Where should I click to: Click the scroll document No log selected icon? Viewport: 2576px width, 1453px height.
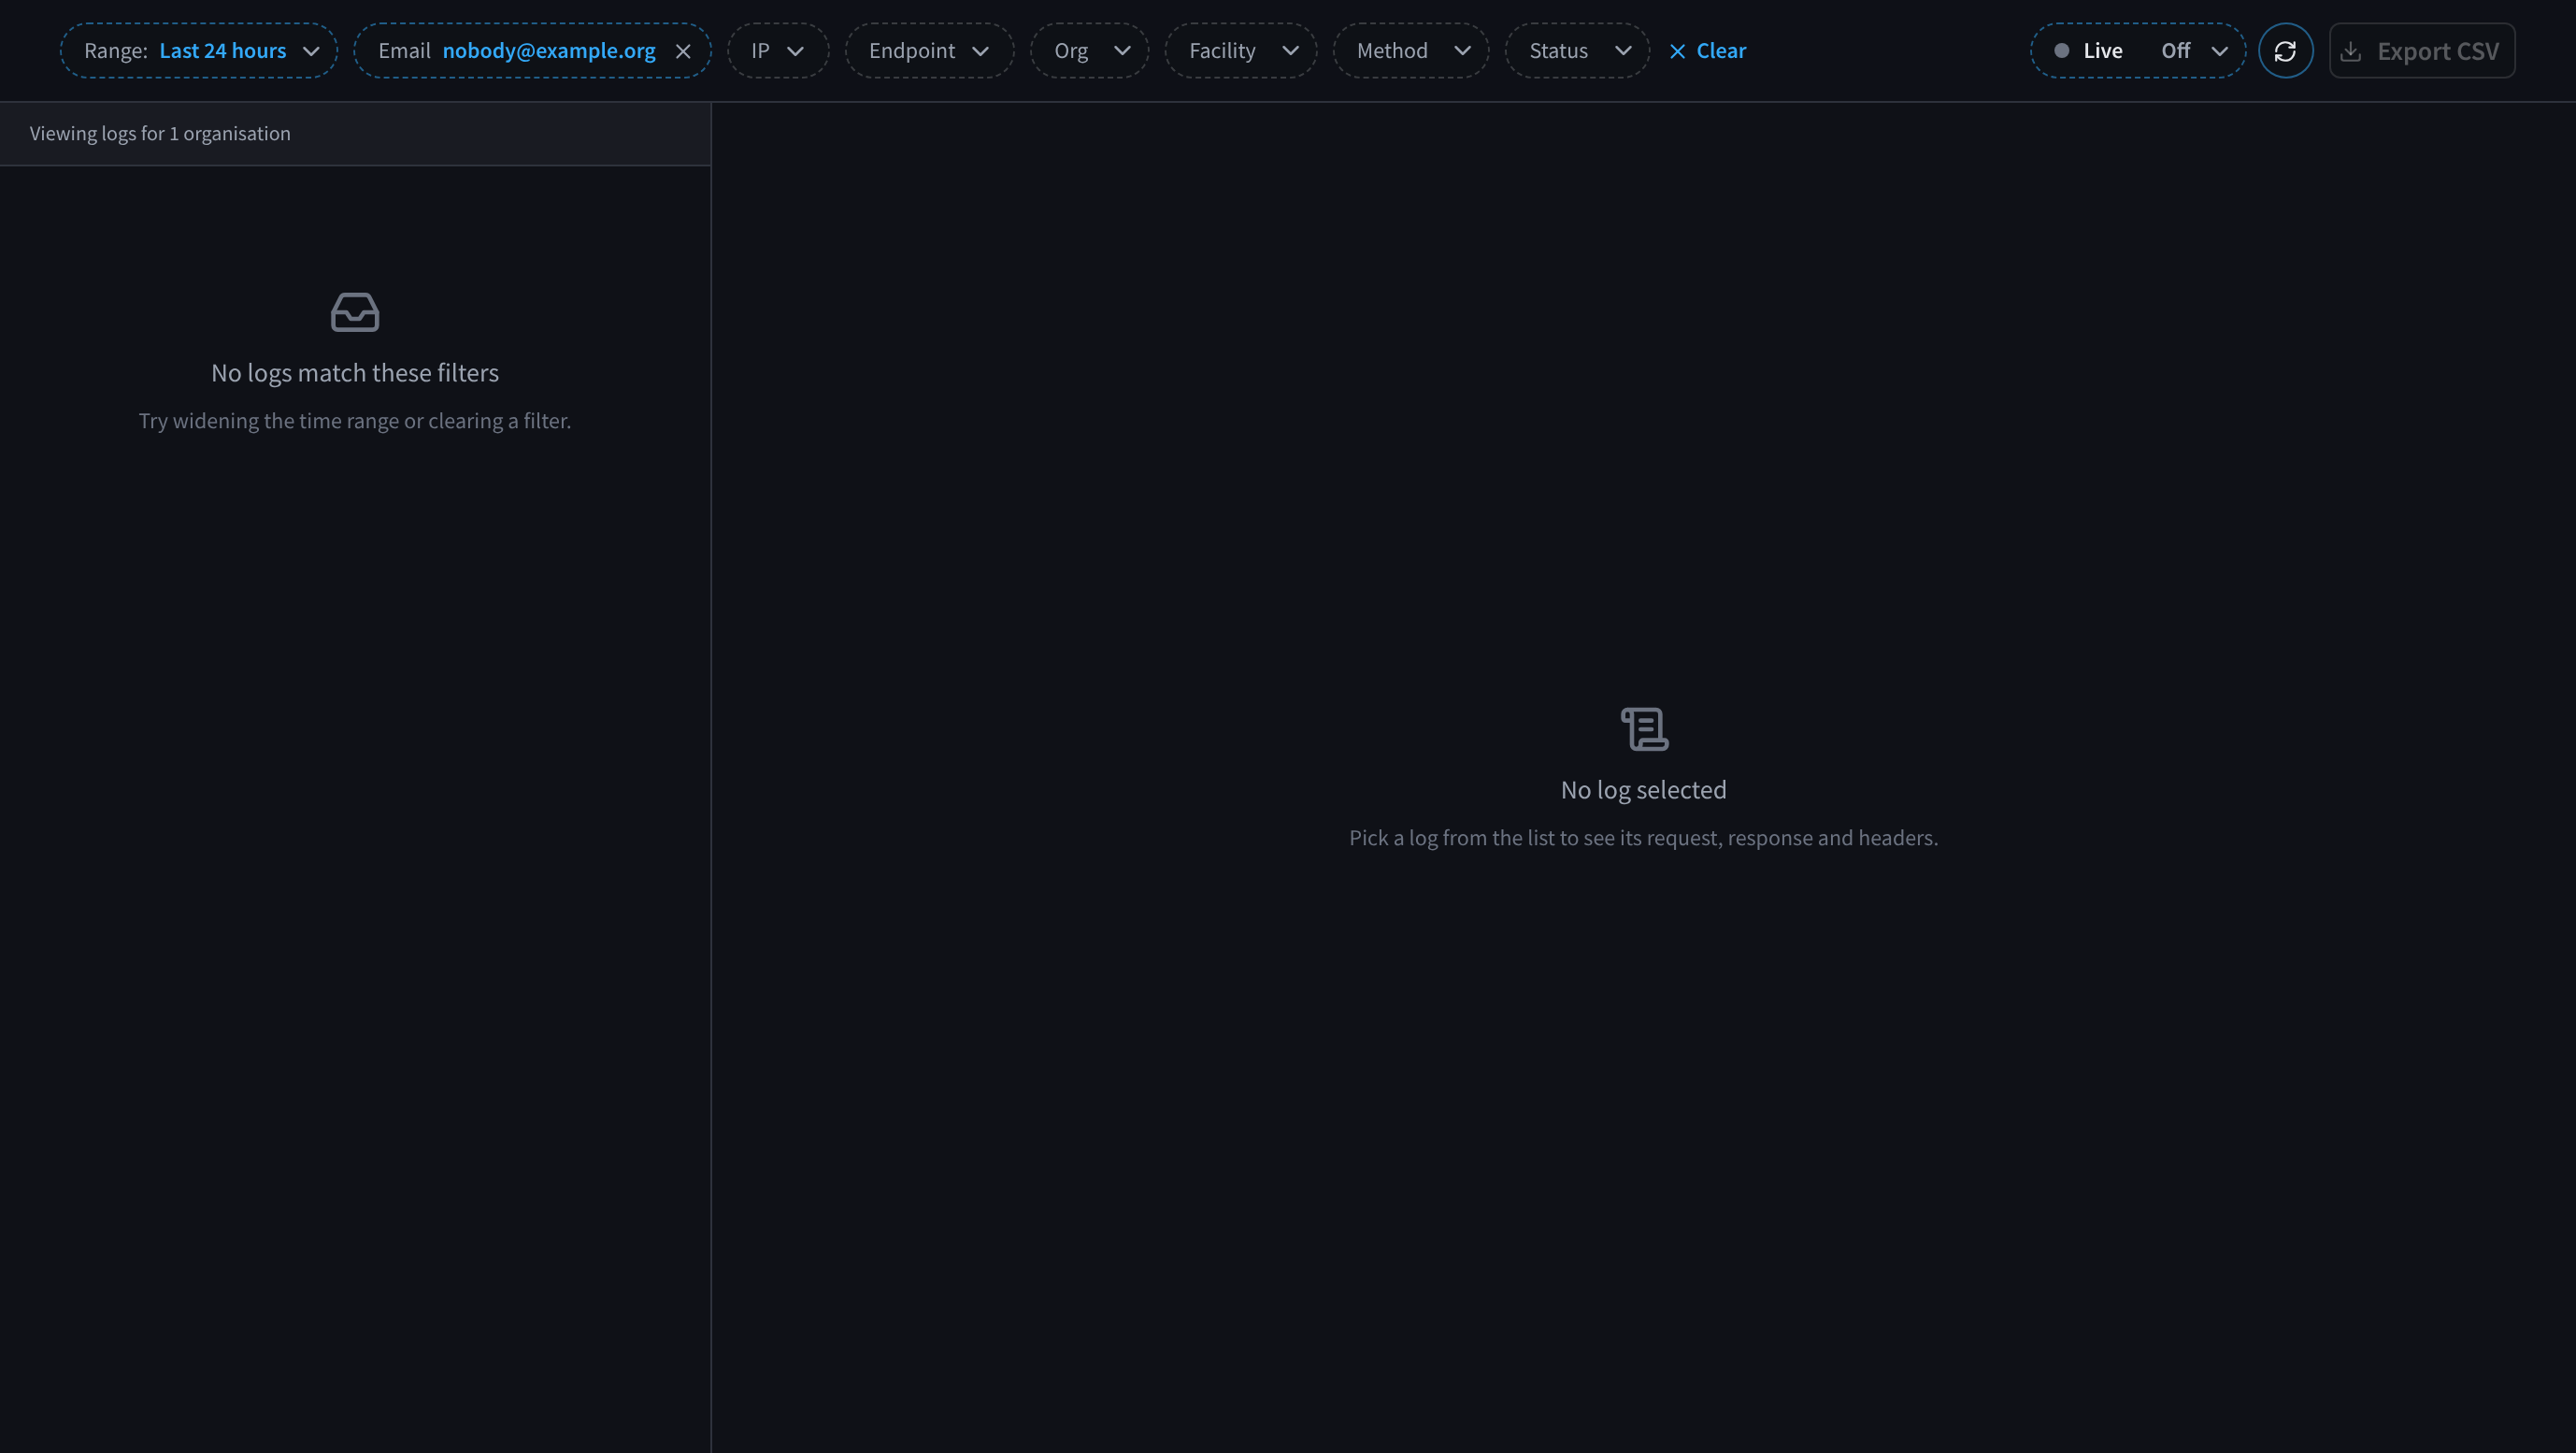coord(1644,729)
